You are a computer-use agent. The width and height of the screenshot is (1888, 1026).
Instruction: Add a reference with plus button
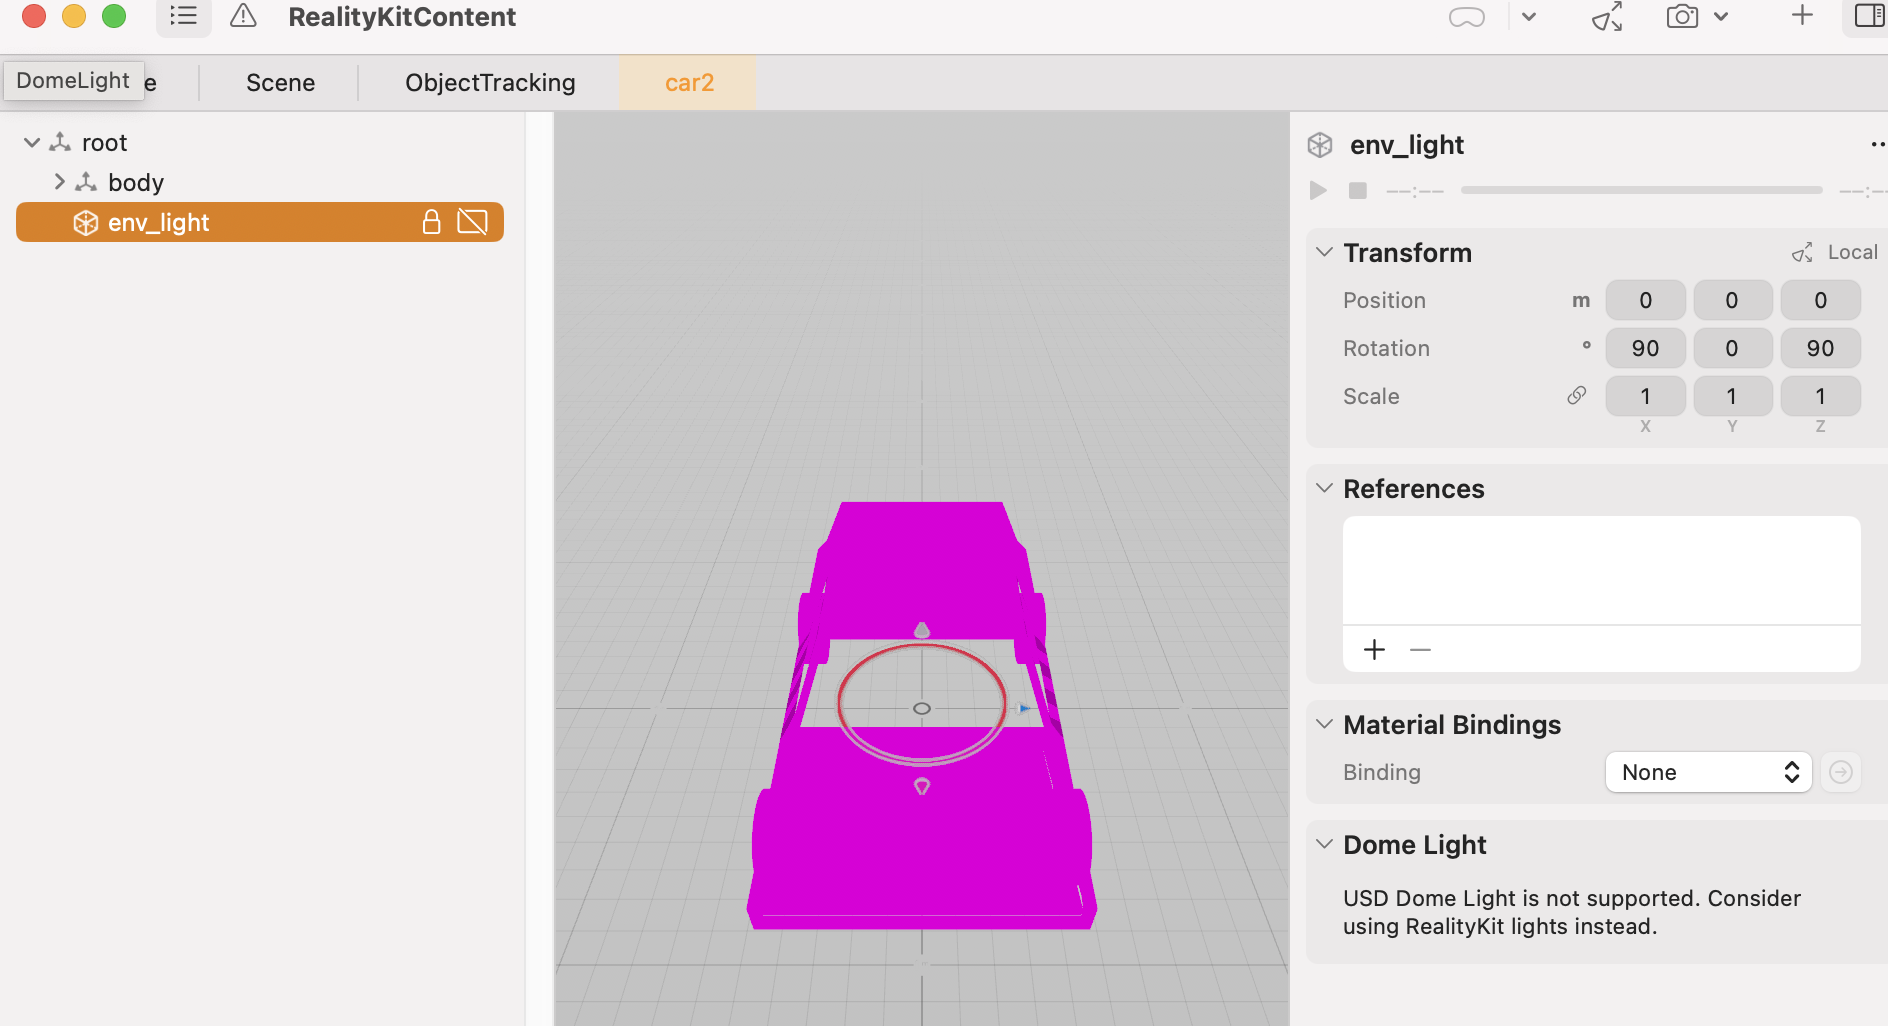(x=1374, y=650)
